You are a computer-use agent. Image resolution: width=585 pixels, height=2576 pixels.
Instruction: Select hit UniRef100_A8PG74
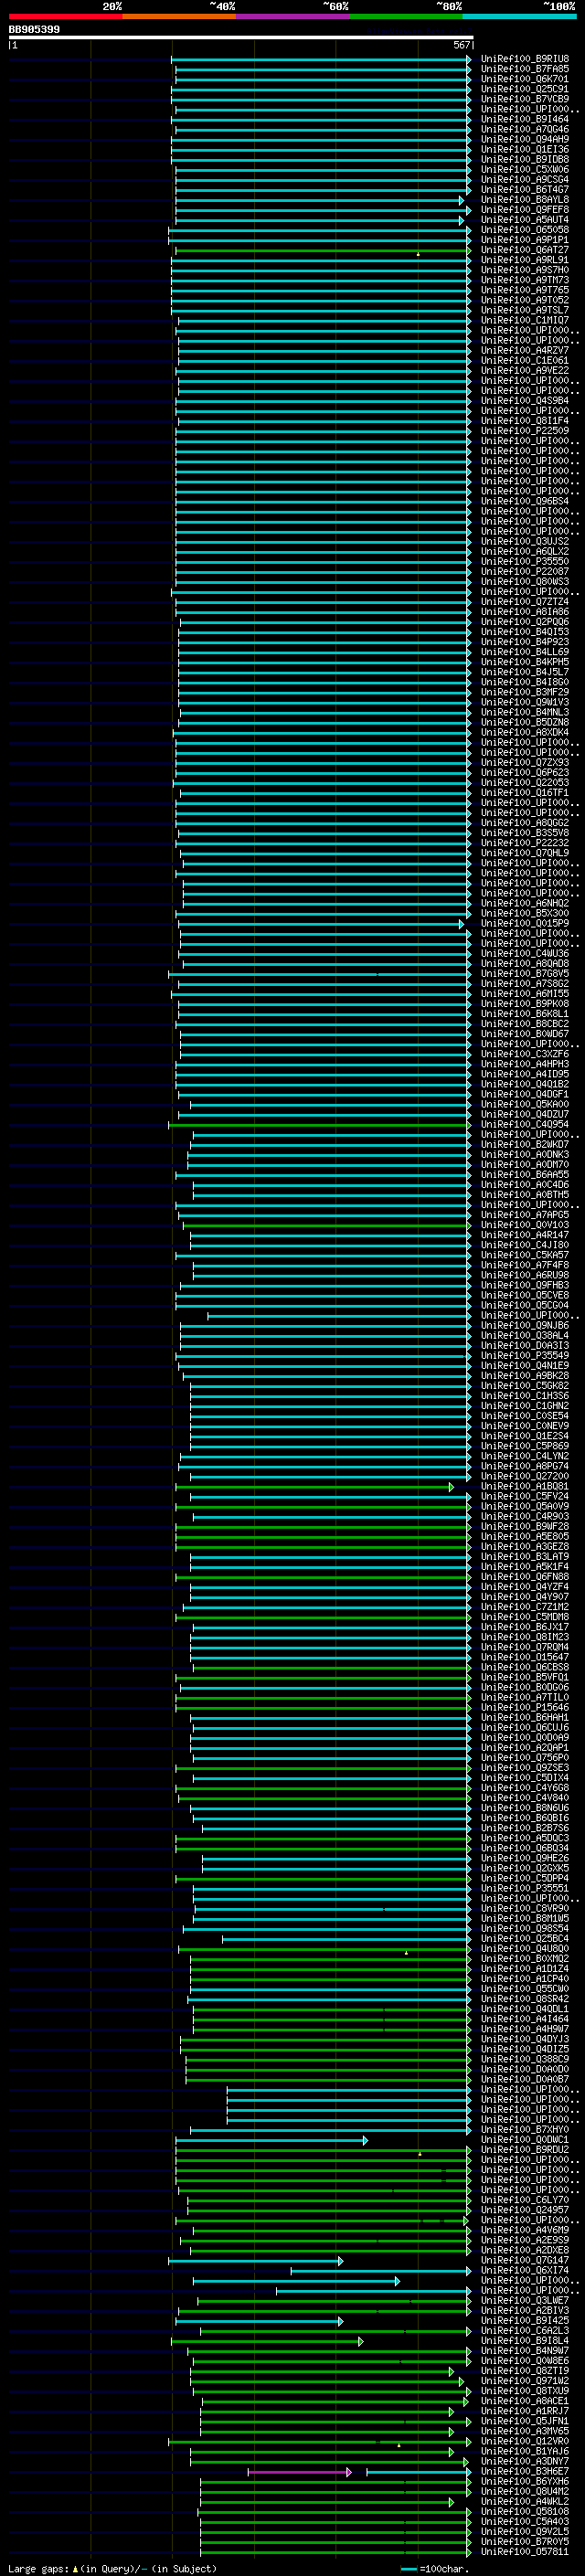point(524,1466)
